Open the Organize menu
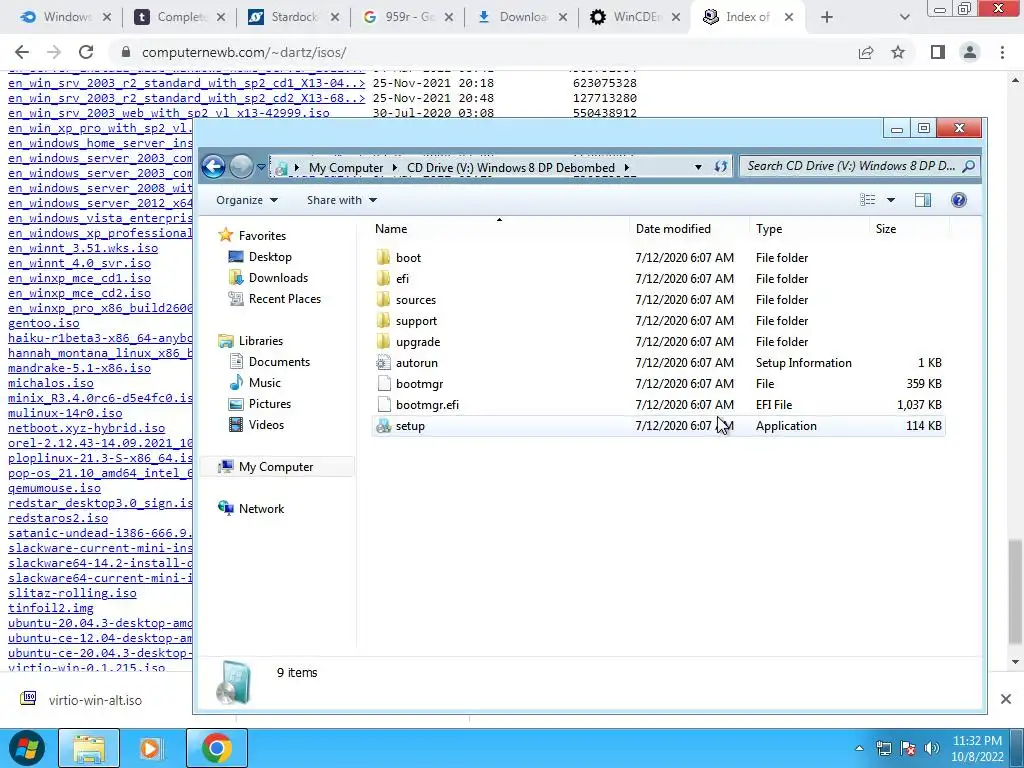The height and width of the screenshot is (768, 1024). pos(247,200)
